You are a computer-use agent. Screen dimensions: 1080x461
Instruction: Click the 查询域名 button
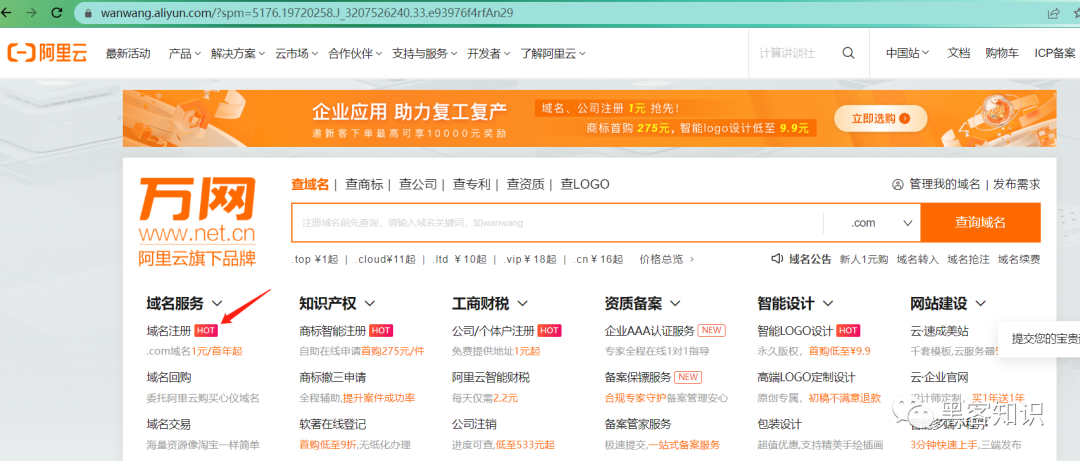pos(981,223)
